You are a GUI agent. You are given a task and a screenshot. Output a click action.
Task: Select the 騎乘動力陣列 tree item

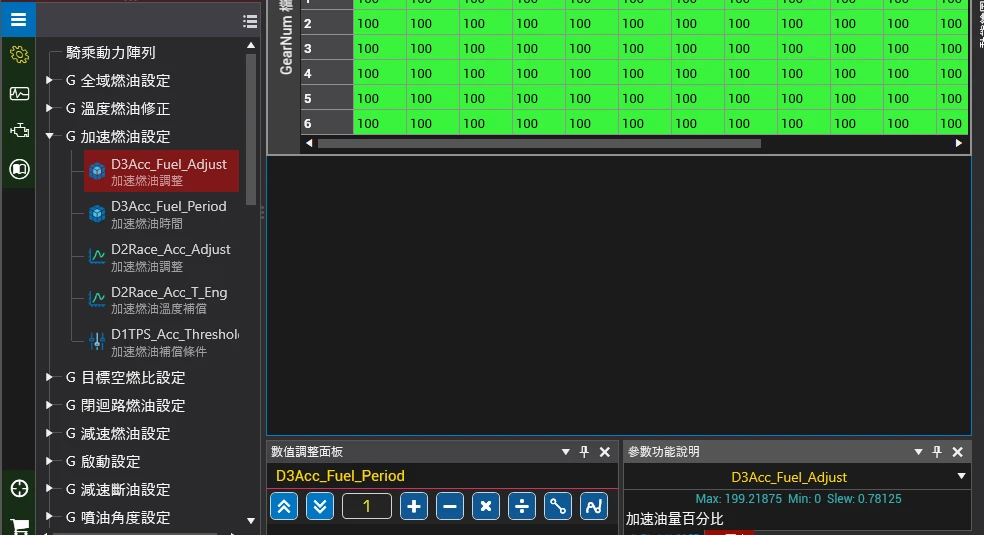tap(110, 53)
